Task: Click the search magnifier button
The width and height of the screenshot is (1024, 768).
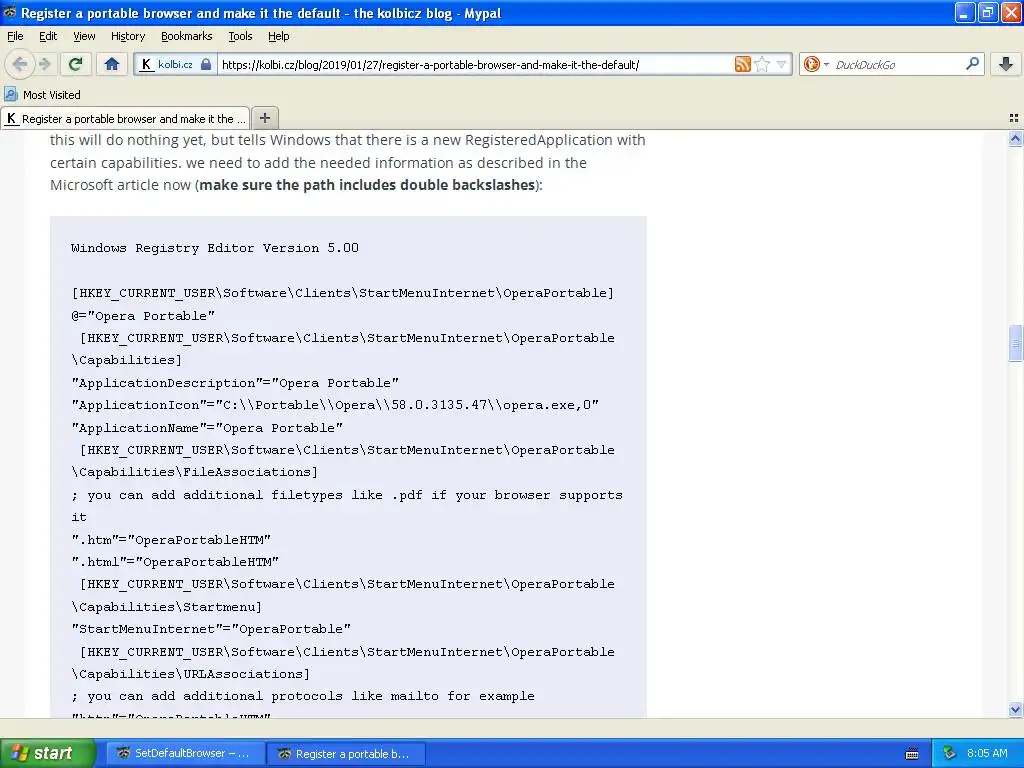Action: pos(972,64)
